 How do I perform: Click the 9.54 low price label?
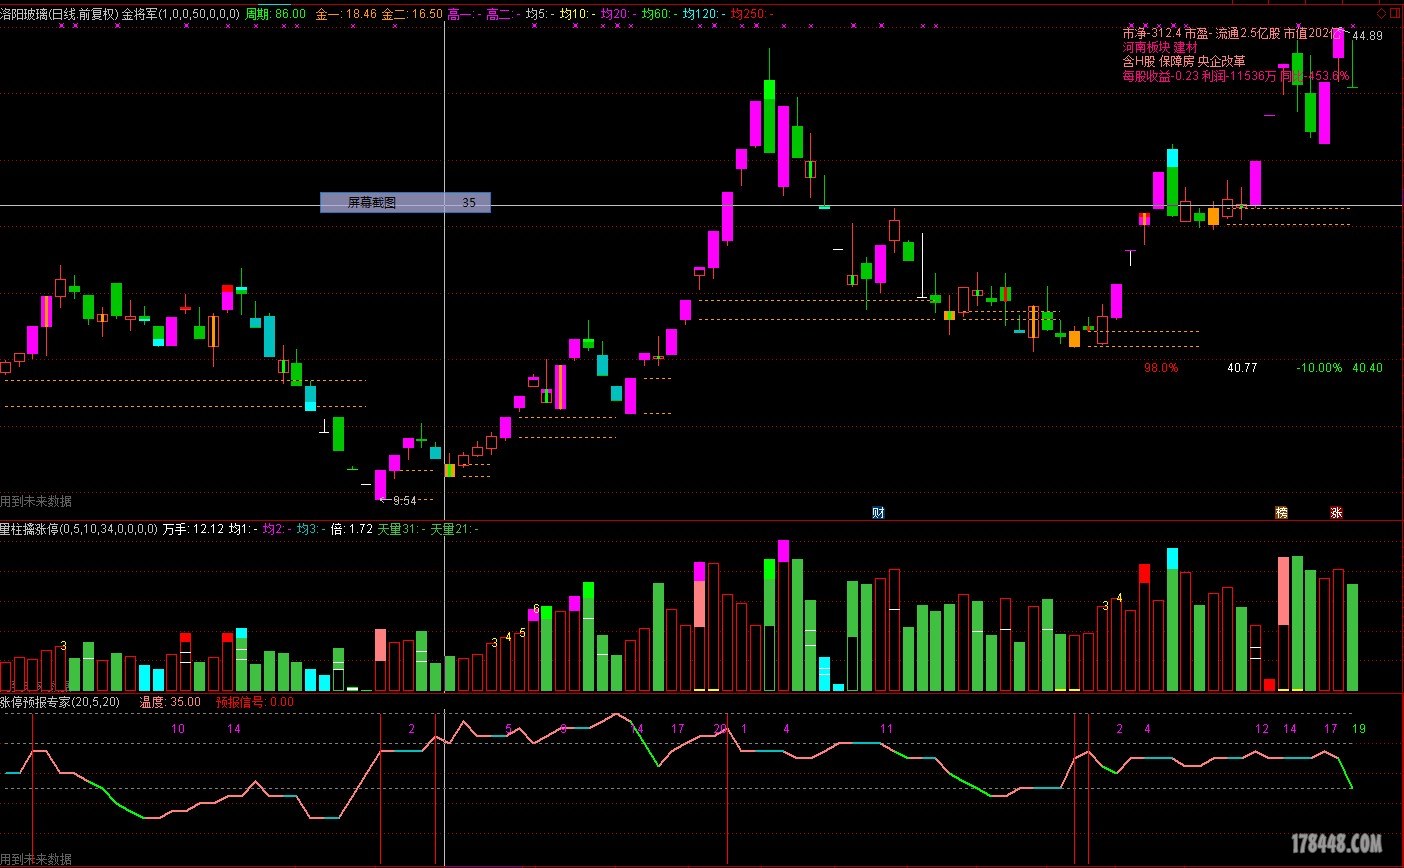point(404,500)
